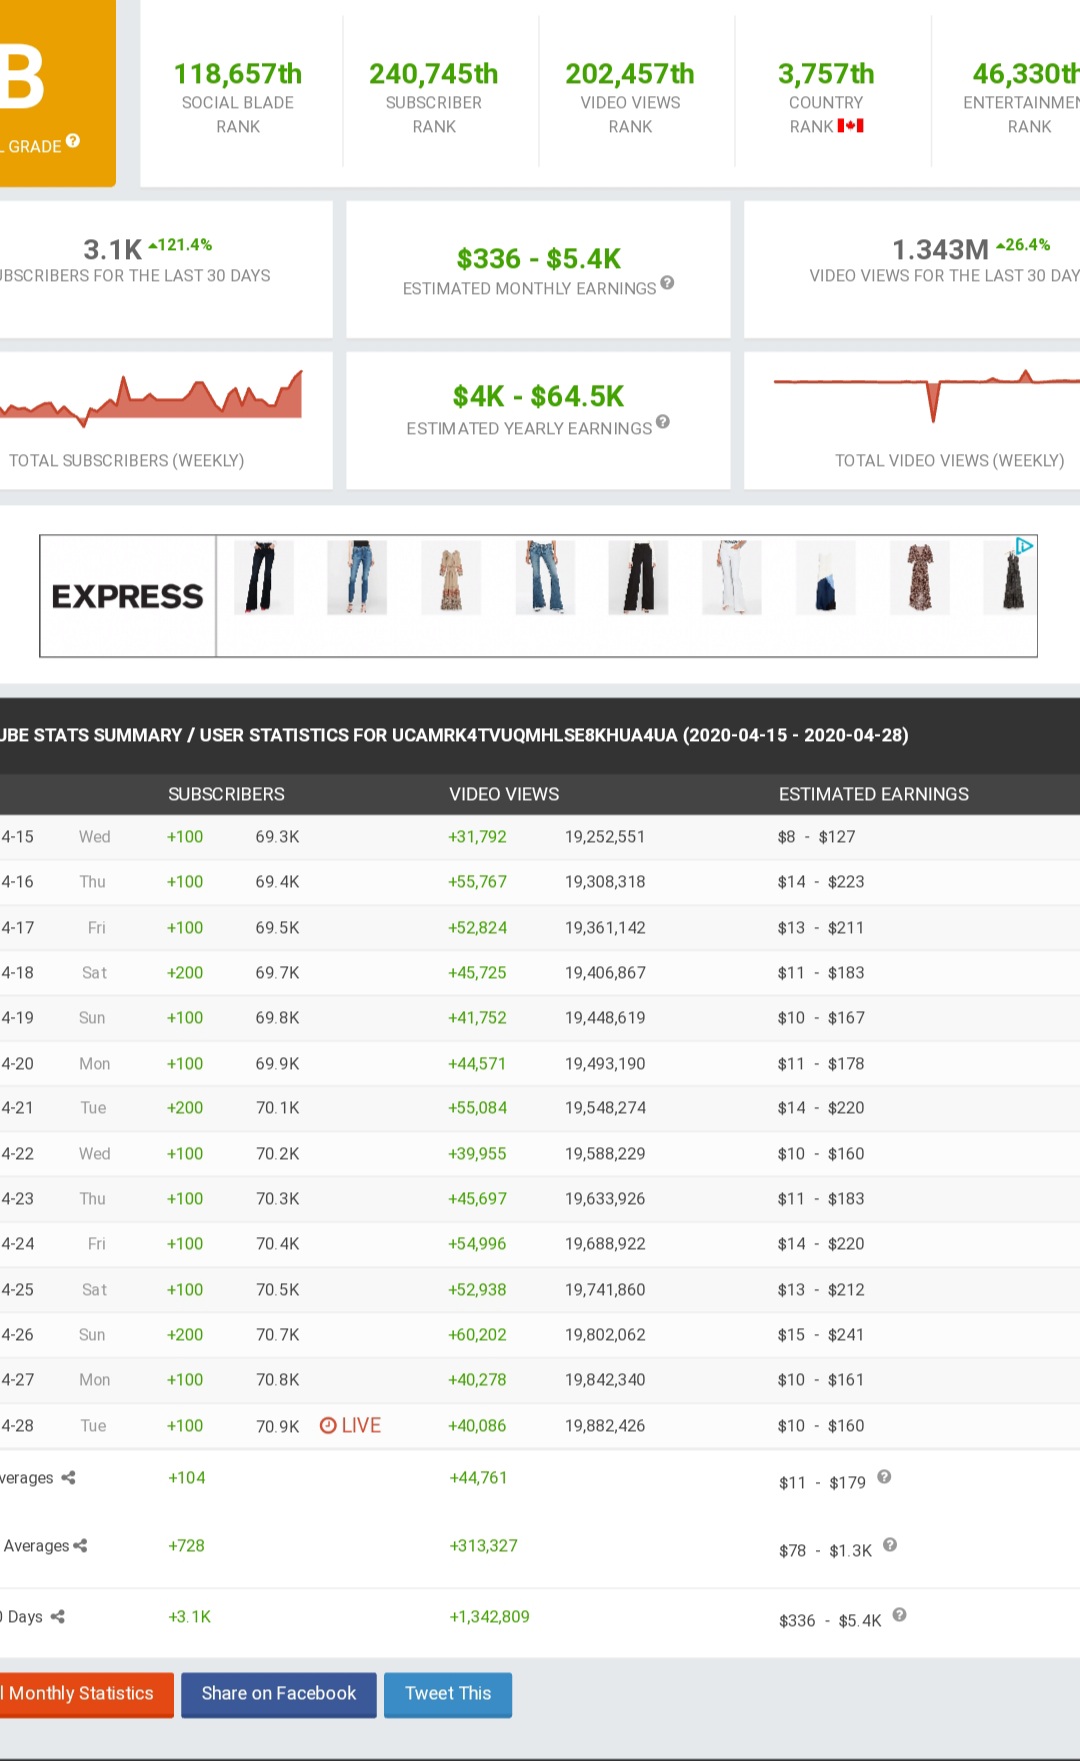This screenshot has width=1080, height=1761.
Task: Click the ESTIMATED EARNINGS column header
Action: (x=874, y=794)
